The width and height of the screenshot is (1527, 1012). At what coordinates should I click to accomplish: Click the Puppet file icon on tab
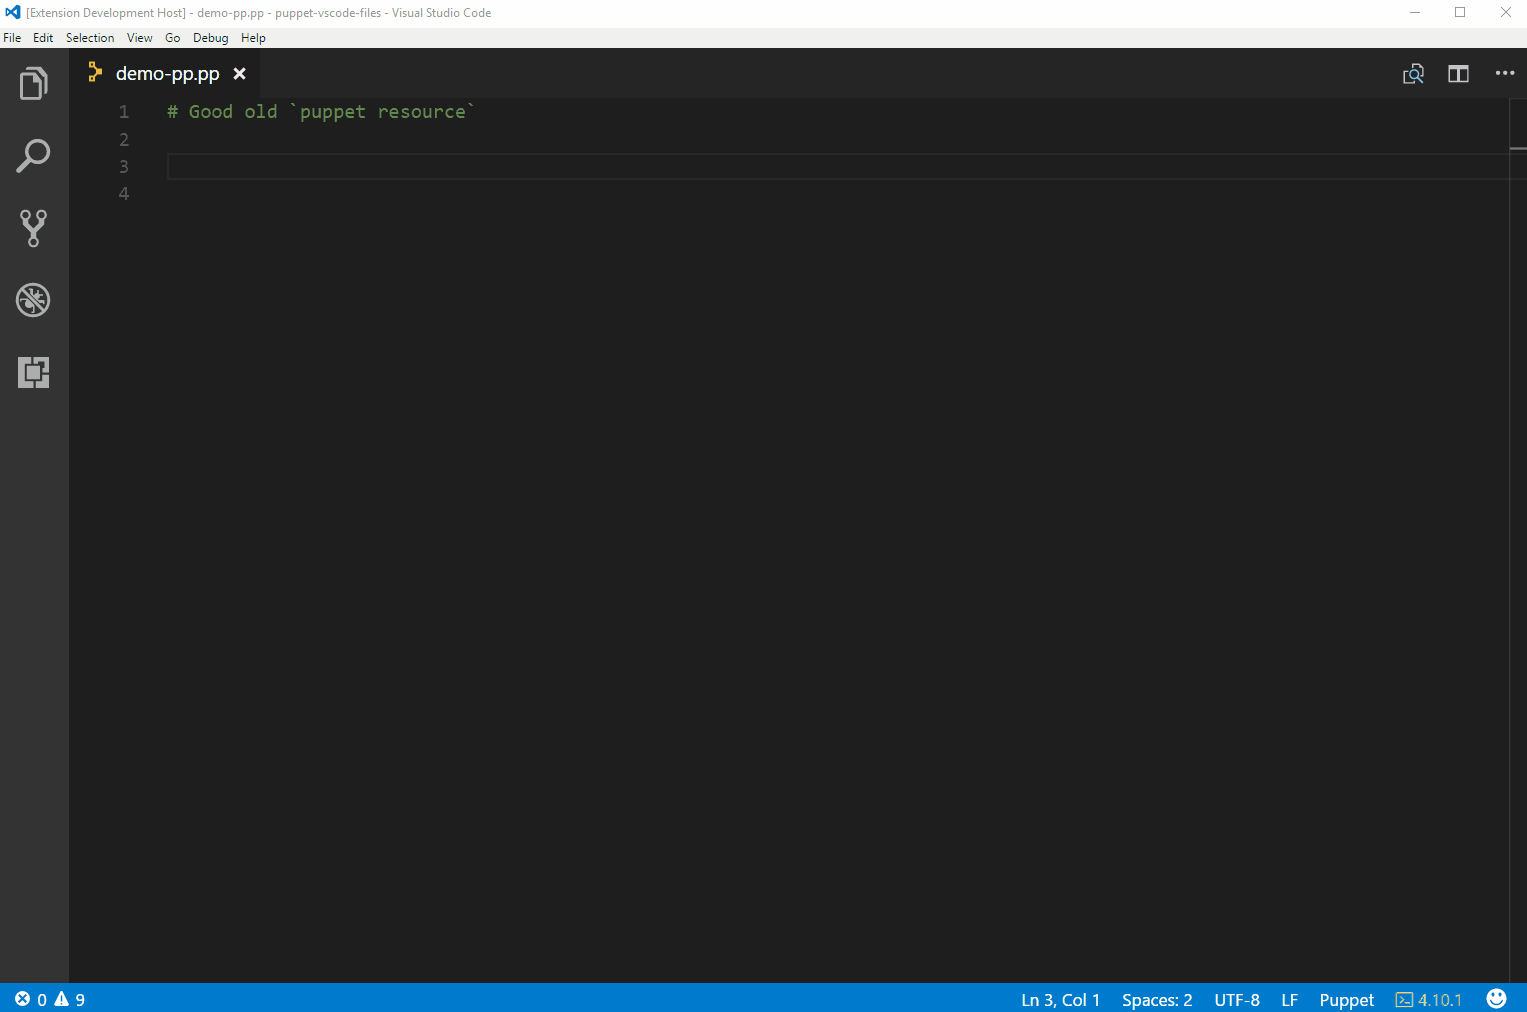[95, 72]
